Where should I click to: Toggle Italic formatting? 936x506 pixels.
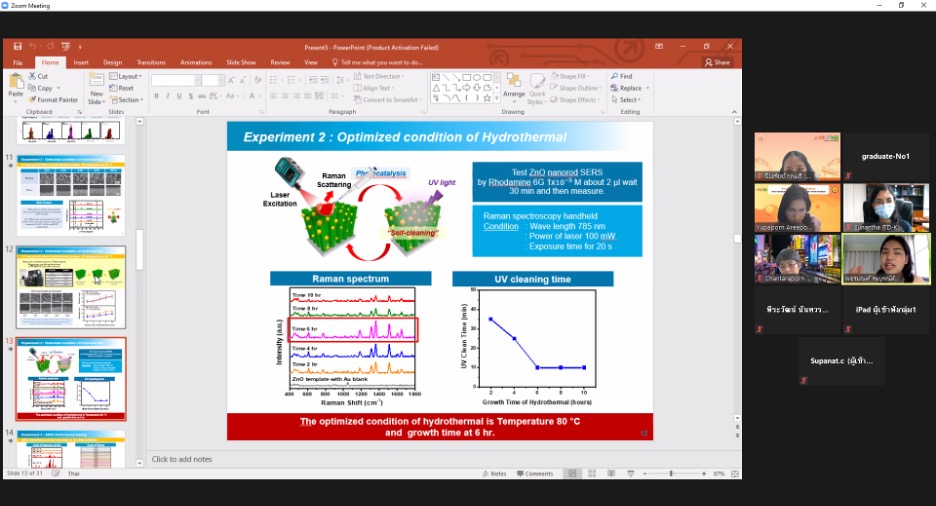click(x=168, y=95)
